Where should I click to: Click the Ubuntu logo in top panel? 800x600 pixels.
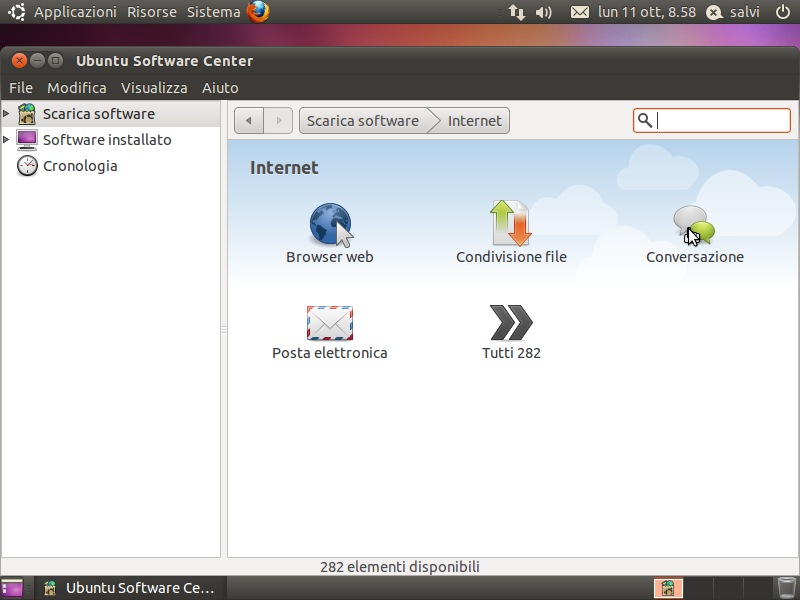coord(17,12)
